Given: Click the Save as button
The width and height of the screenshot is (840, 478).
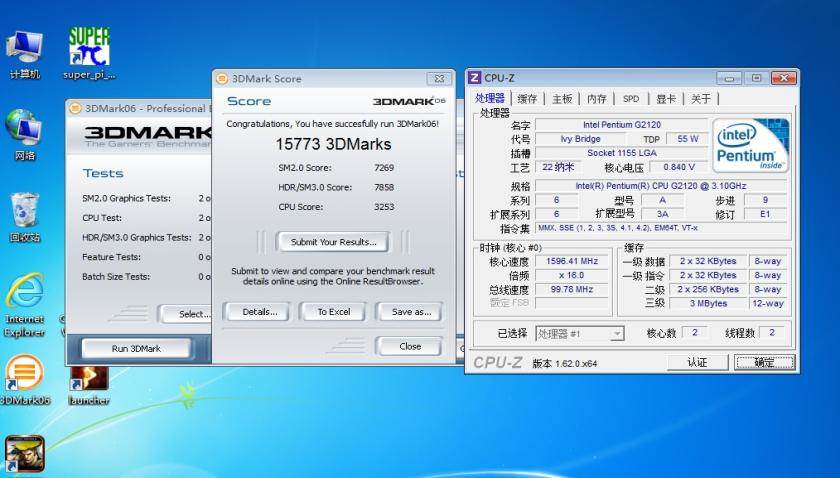Looking at the screenshot, I should click(411, 312).
